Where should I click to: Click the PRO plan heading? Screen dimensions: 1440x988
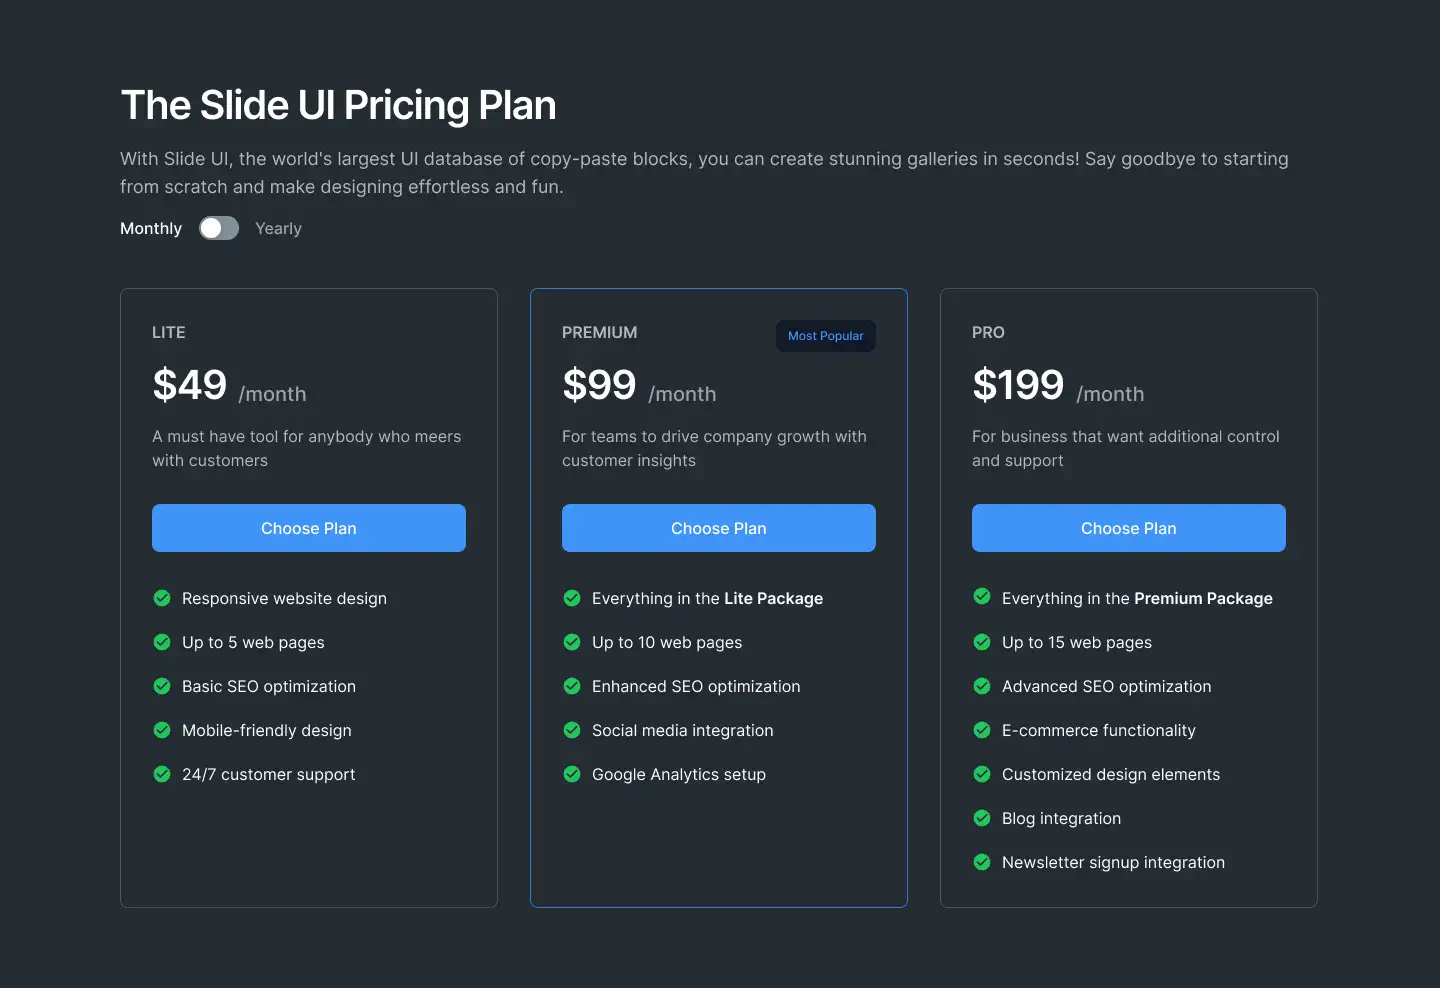tap(988, 332)
